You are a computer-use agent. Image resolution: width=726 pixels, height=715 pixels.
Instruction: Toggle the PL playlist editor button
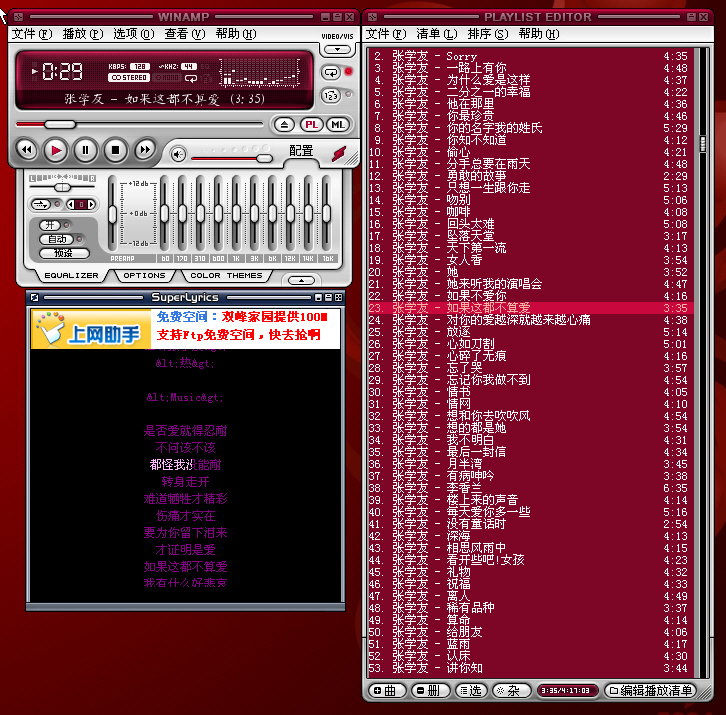coord(312,125)
